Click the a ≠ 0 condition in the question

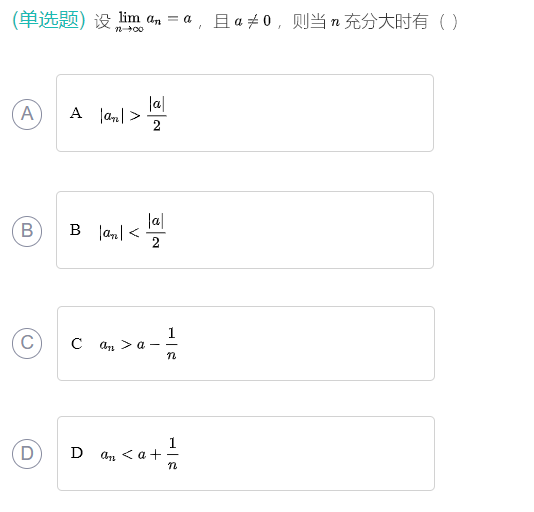pyautogui.click(x=253, y=21)
